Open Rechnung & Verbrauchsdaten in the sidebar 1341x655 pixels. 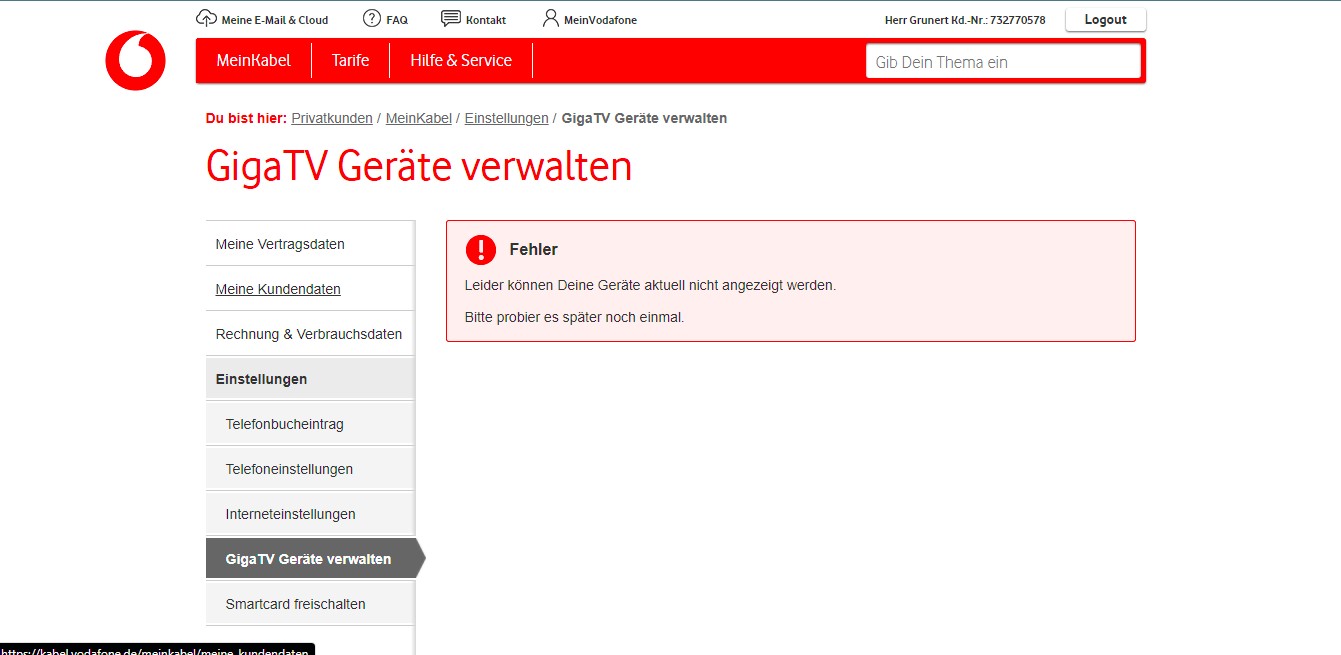(x=310, y=334)
